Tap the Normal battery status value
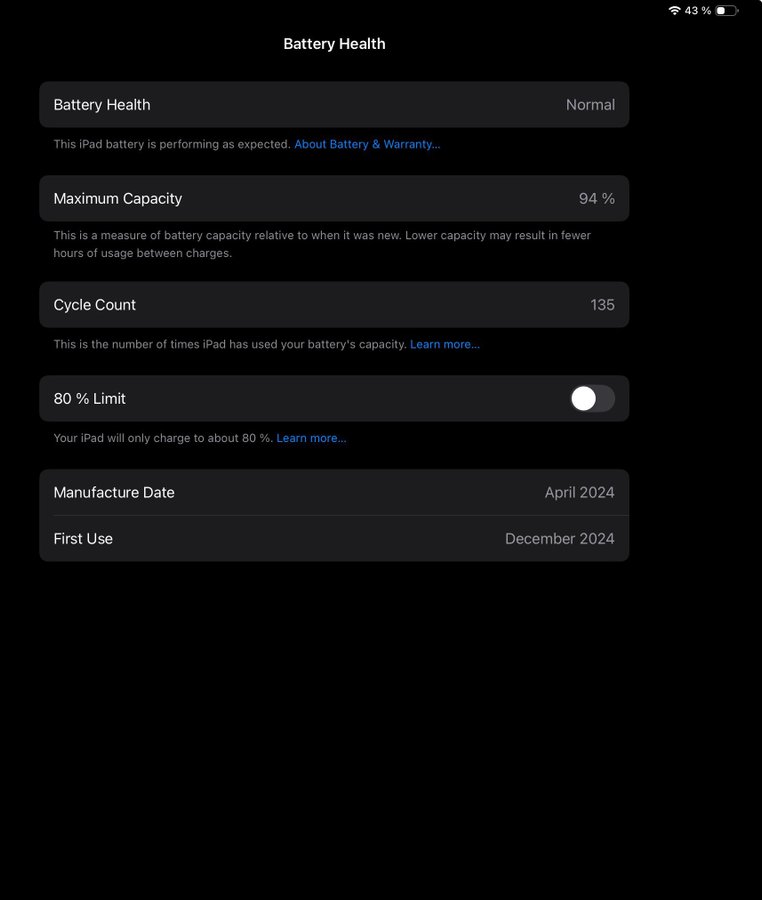The height and width of the screenshot is (900, 762). click(590, 105)
